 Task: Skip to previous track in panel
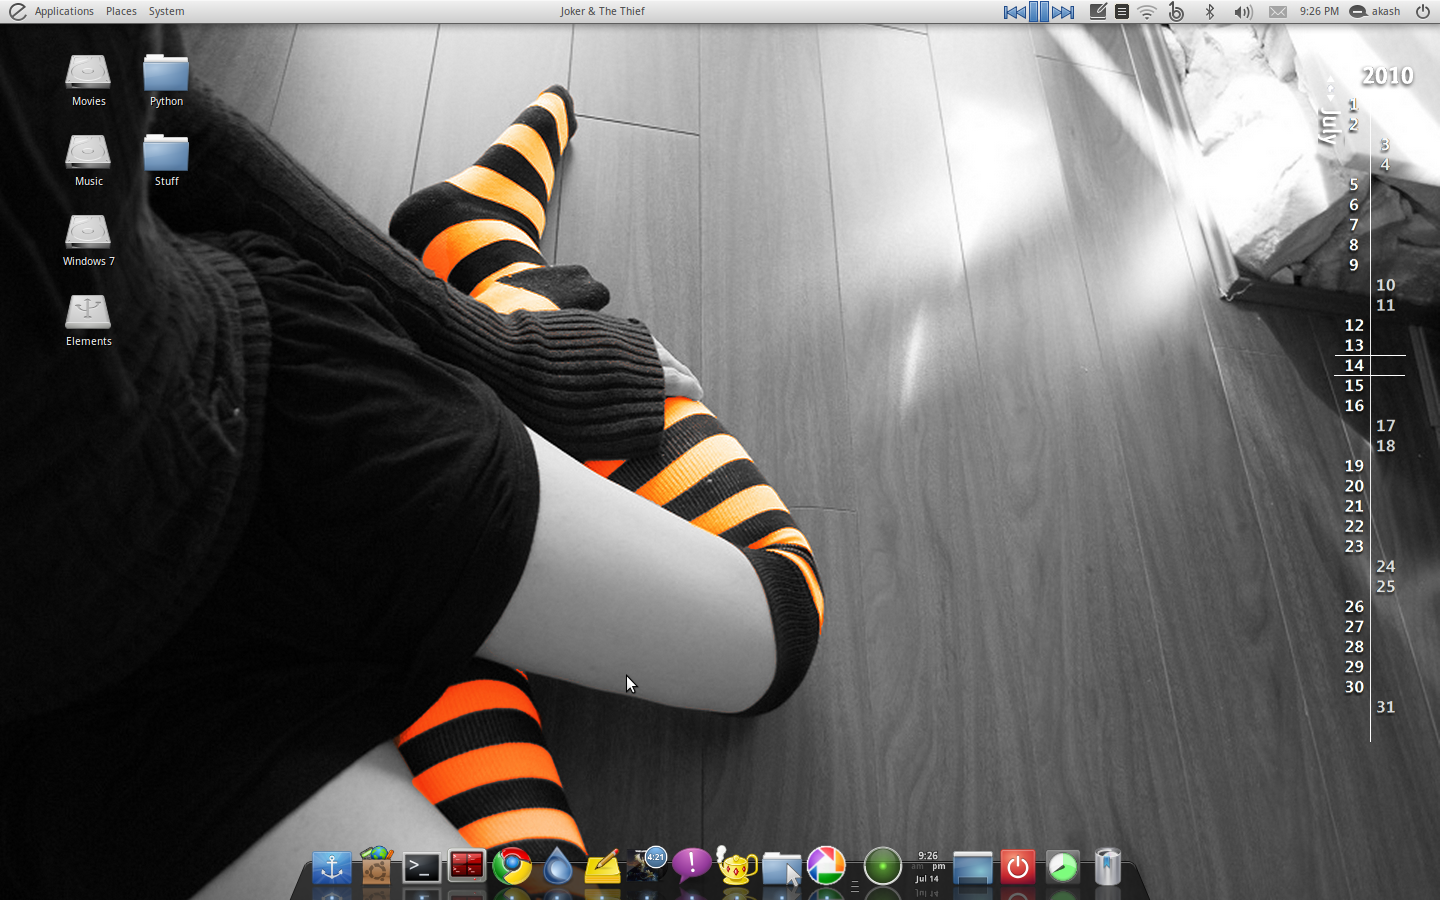[1014, 12]
